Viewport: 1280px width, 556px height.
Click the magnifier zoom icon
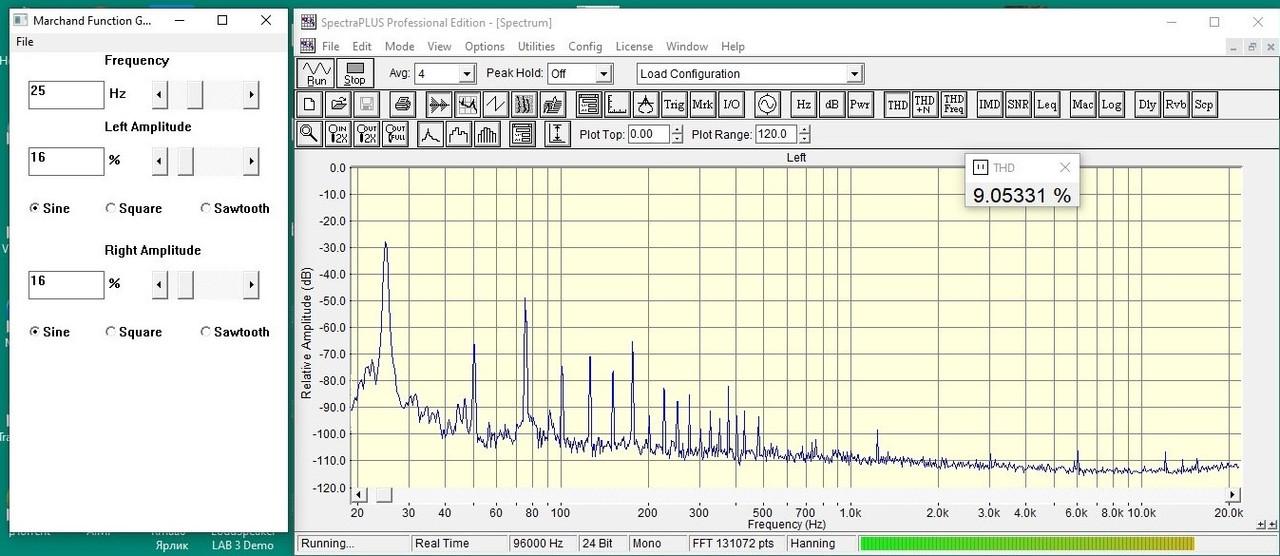coord(309,134)
